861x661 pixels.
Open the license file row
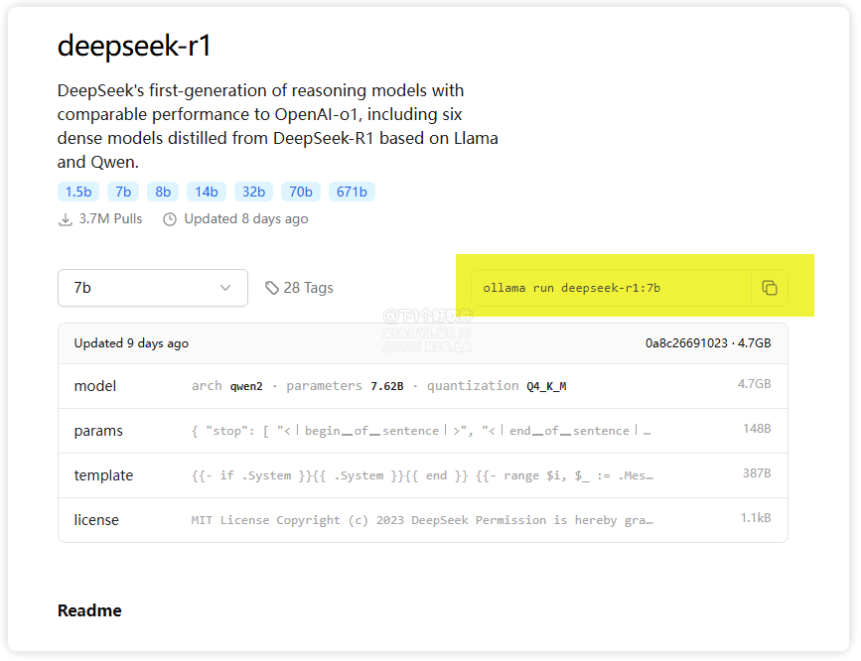click(x=422, y=520)
